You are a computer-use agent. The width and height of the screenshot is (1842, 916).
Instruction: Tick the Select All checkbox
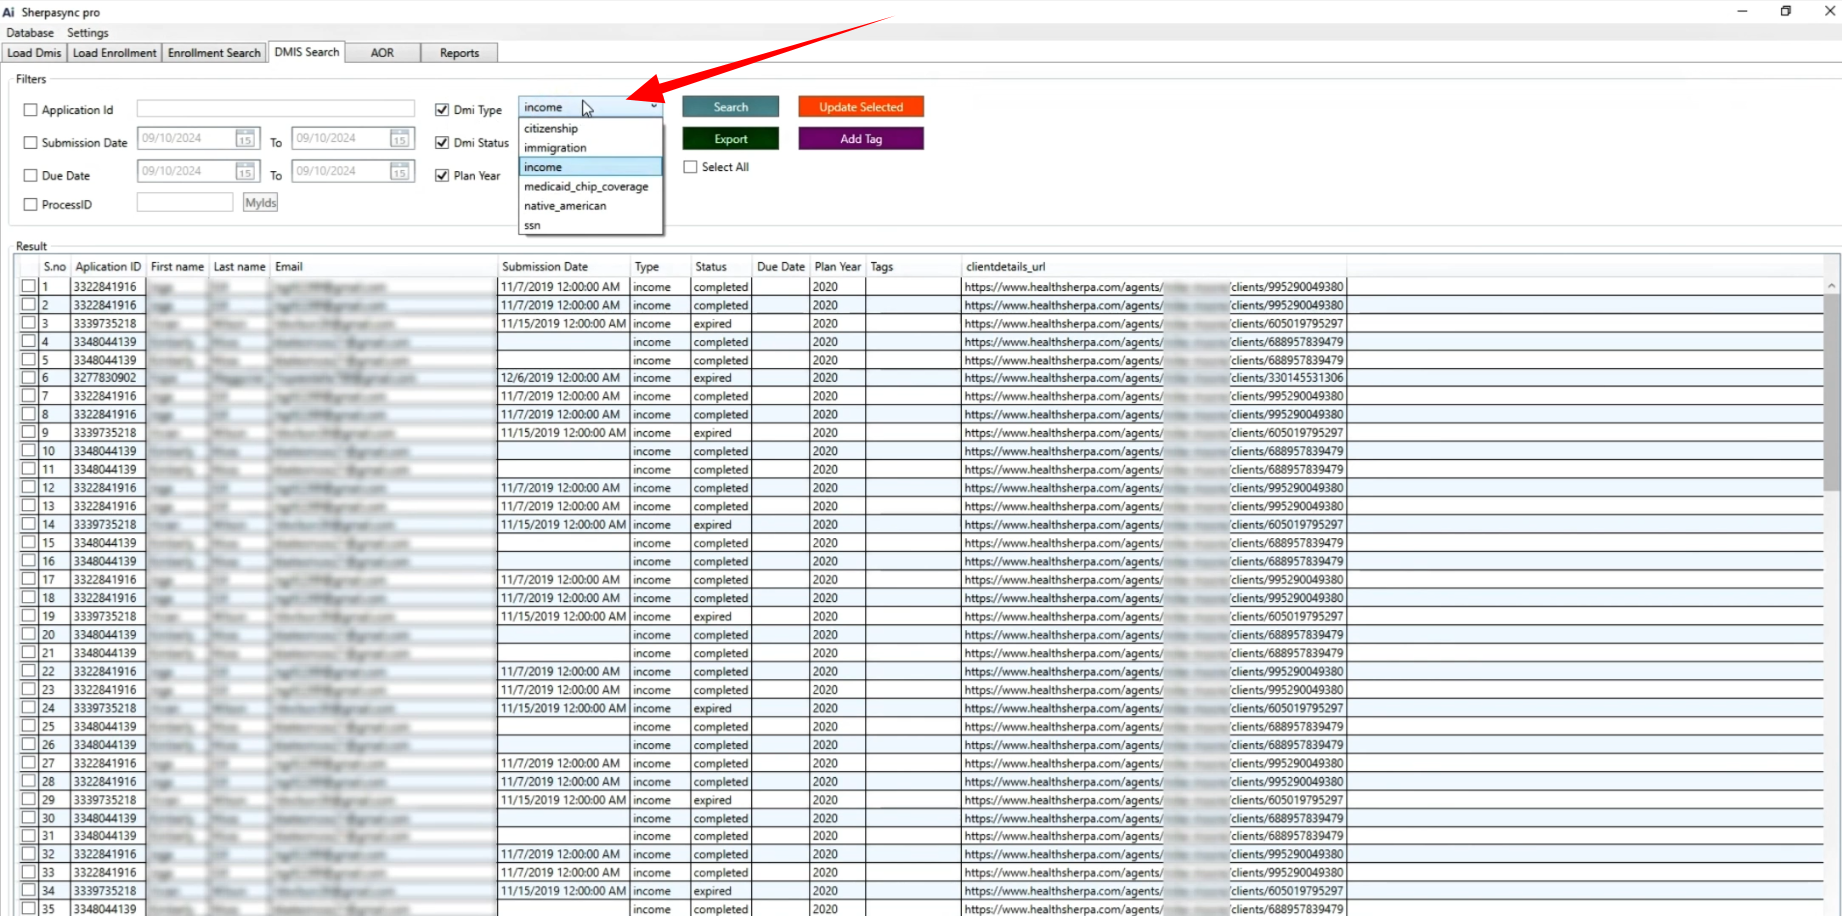(691, 167)
